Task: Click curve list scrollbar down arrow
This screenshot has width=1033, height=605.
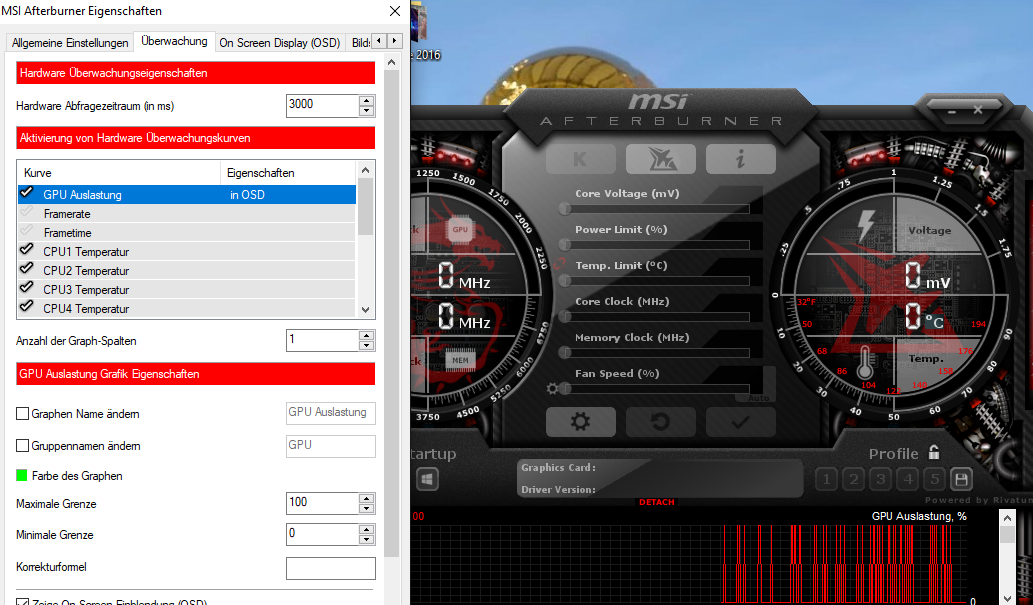Action: [x=366, y=310]
